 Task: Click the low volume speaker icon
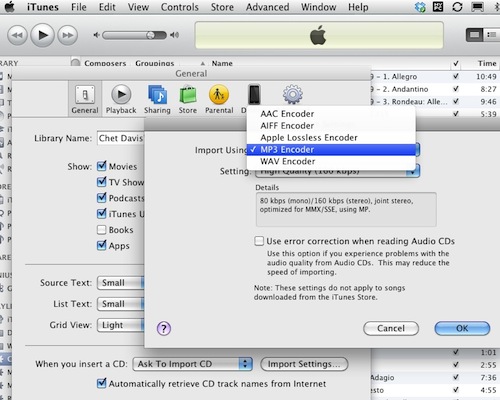point(96,35)
